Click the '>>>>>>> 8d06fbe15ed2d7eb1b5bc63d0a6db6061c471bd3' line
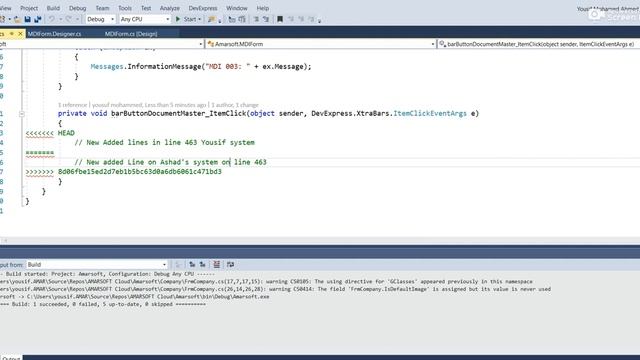Viewport: 640px width, 360px height. click(x=124, y=172)
